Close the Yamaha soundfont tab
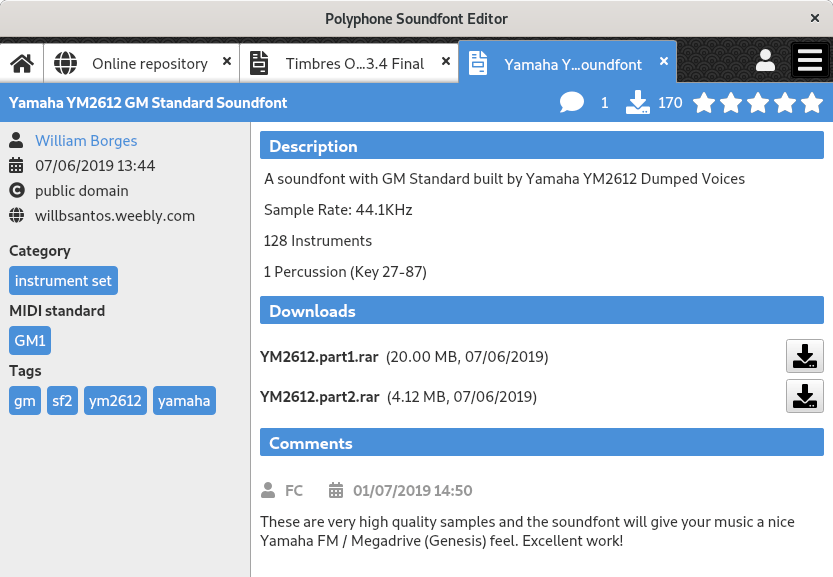The image size is (833, 577). 663,60
